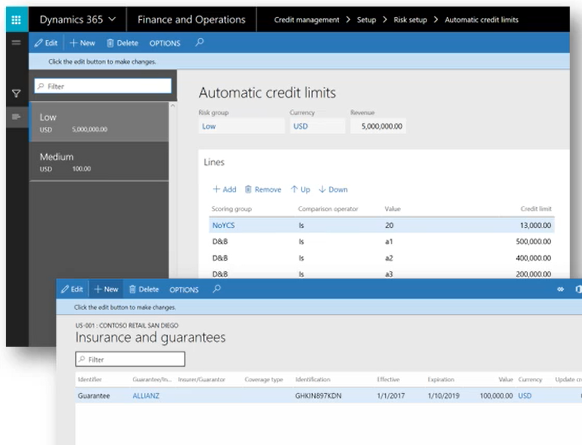Click the Revenue field 5,000,000.00

pyautogui.click(x=378, y=126)
